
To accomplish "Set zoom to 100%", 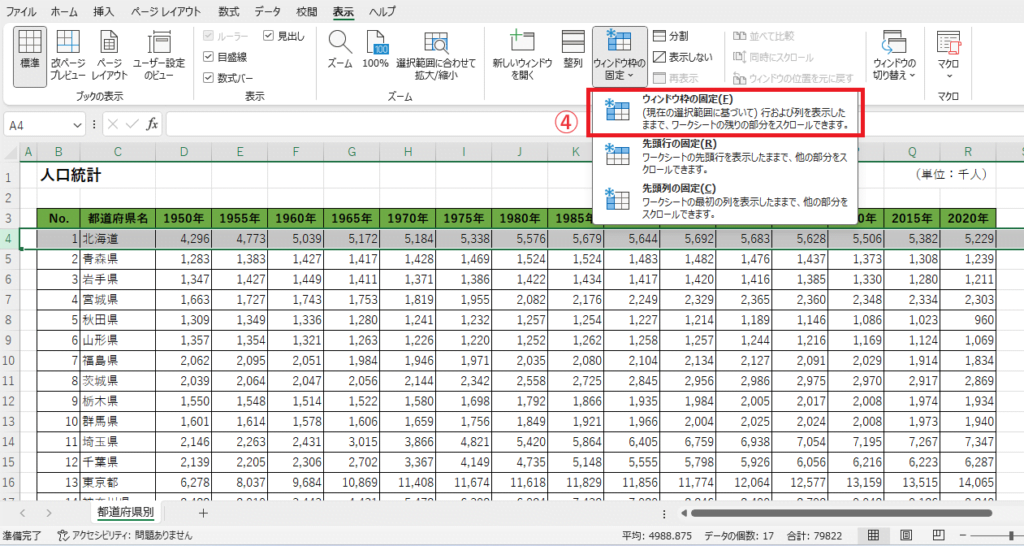I will click(x=376, y=51).
